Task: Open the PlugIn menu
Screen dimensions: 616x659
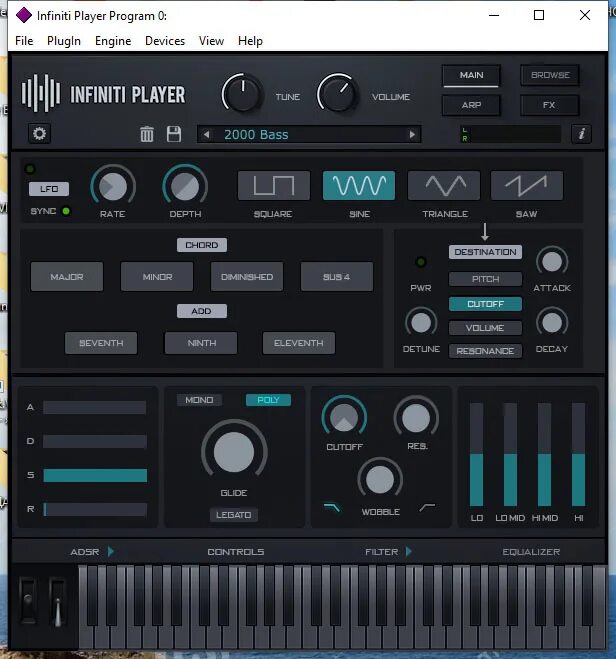Action: click(x=64, y=41)
